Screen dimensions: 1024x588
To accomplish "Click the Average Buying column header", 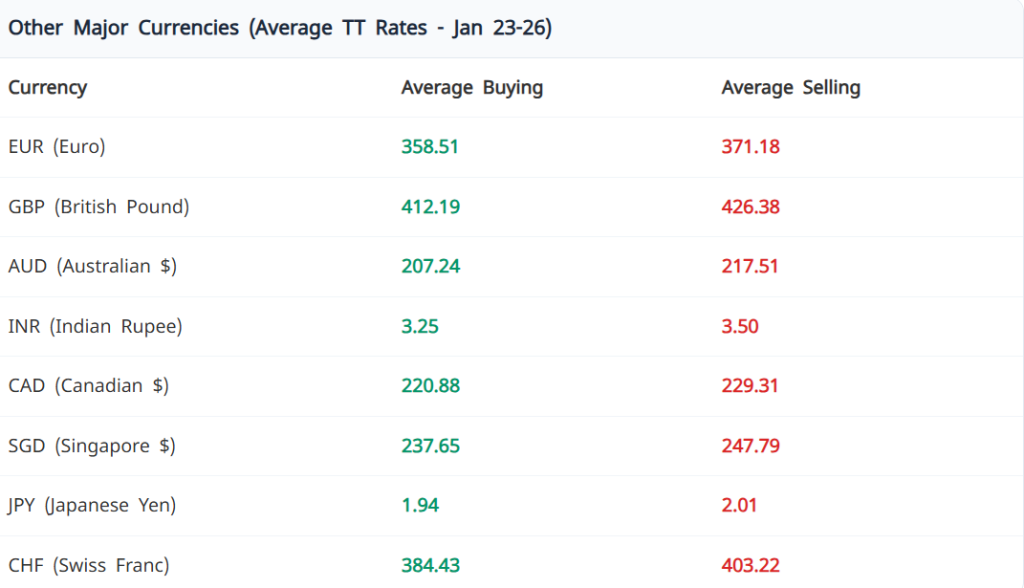I will tap(472, 88).
